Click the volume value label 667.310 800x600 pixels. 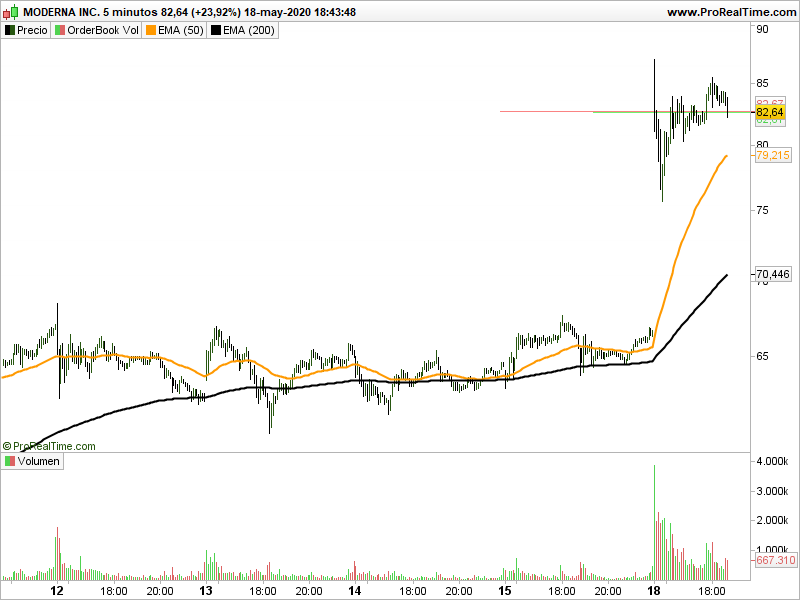(x=776, y=560)
